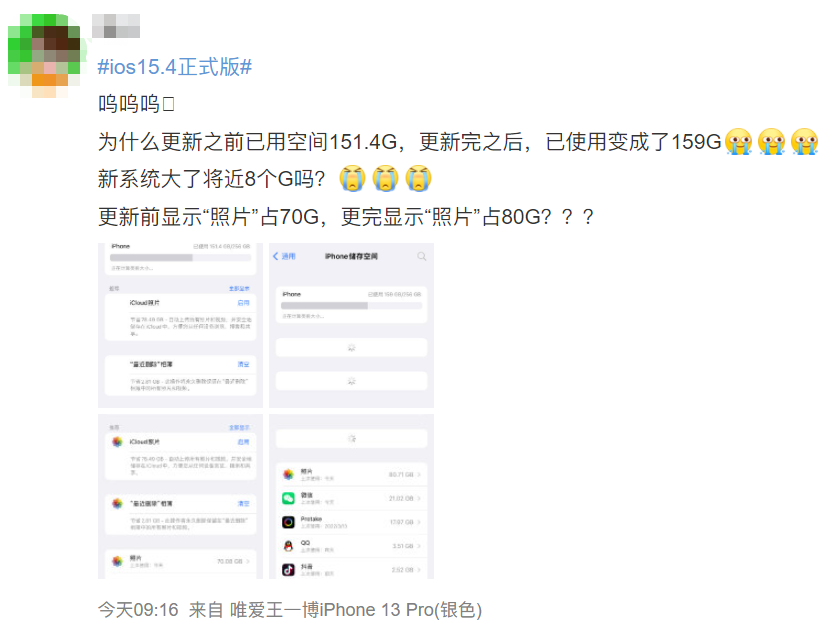This screenshot has height=631, width=839.
Task: Open bottom-left iCloud照片 screenshot thumbnail
Action: coord(180,497)
